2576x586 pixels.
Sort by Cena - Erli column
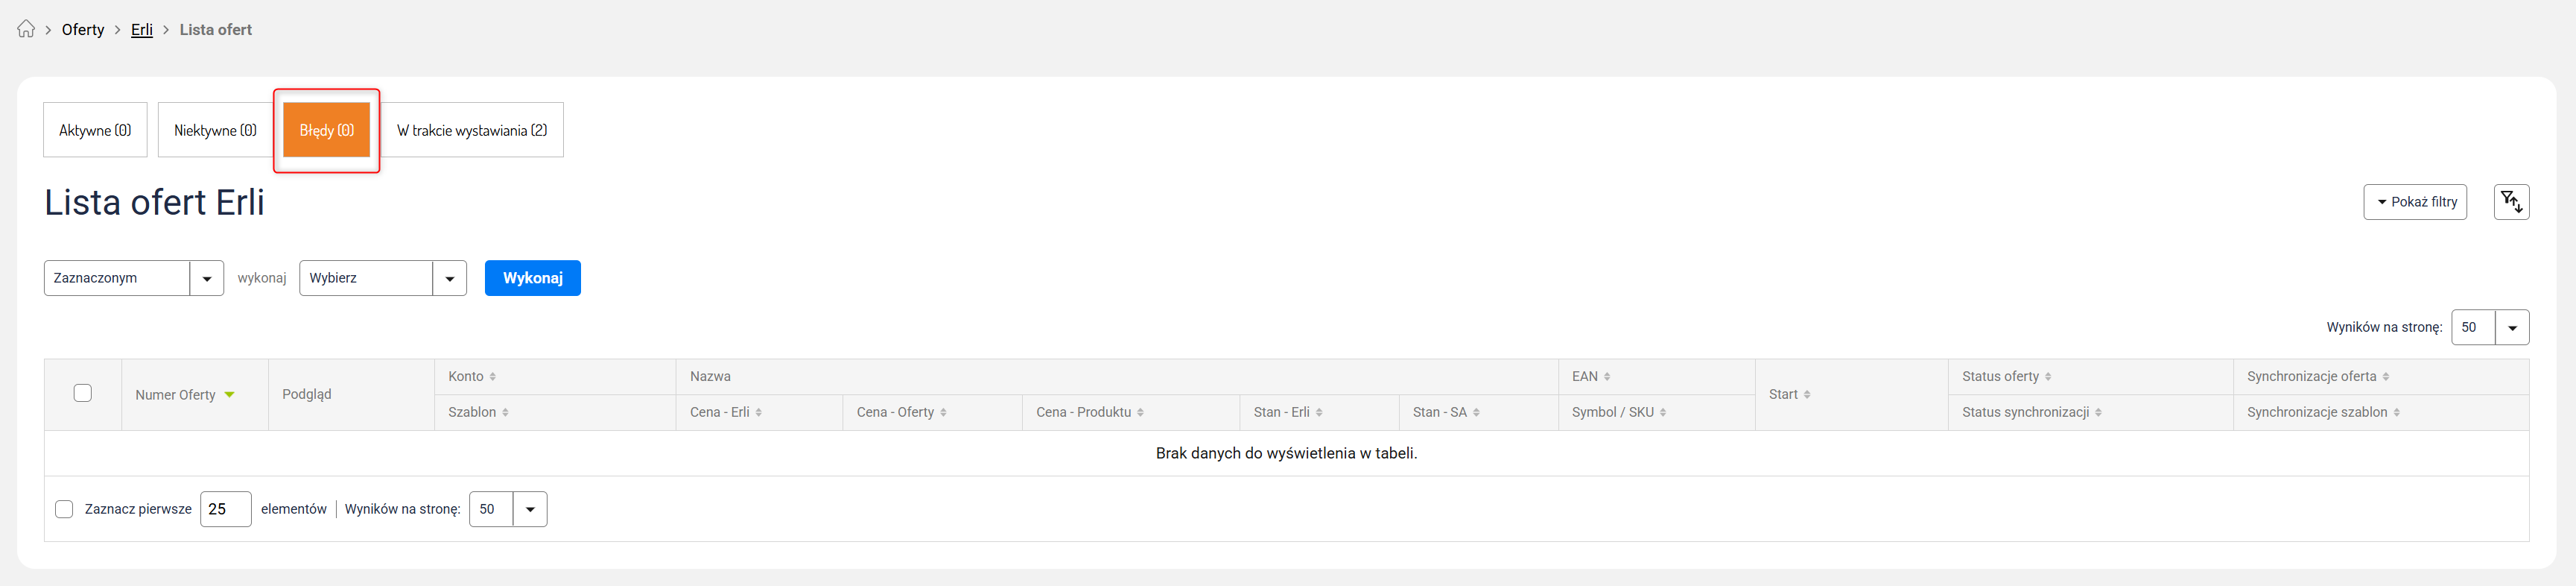point(758,413)
